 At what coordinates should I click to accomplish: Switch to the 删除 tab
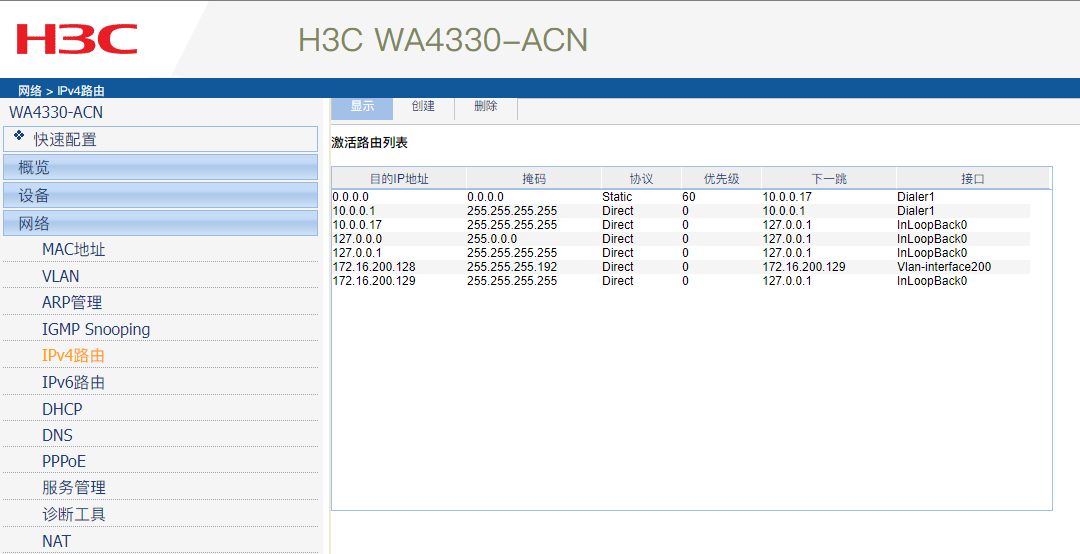pos(486,107)
